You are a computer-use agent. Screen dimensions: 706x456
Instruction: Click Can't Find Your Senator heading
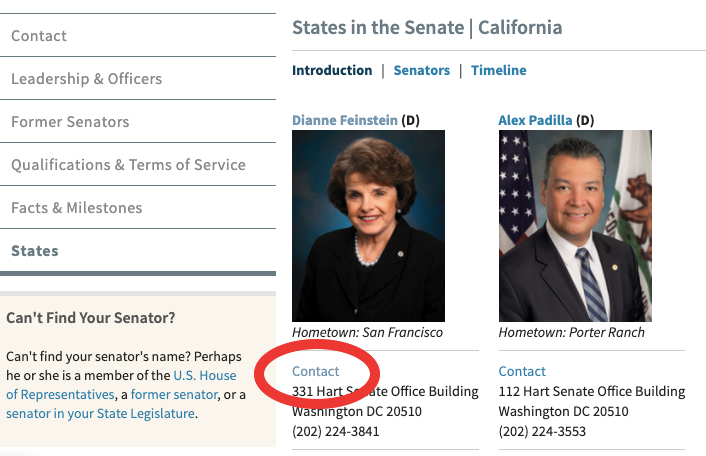[91, 318]
